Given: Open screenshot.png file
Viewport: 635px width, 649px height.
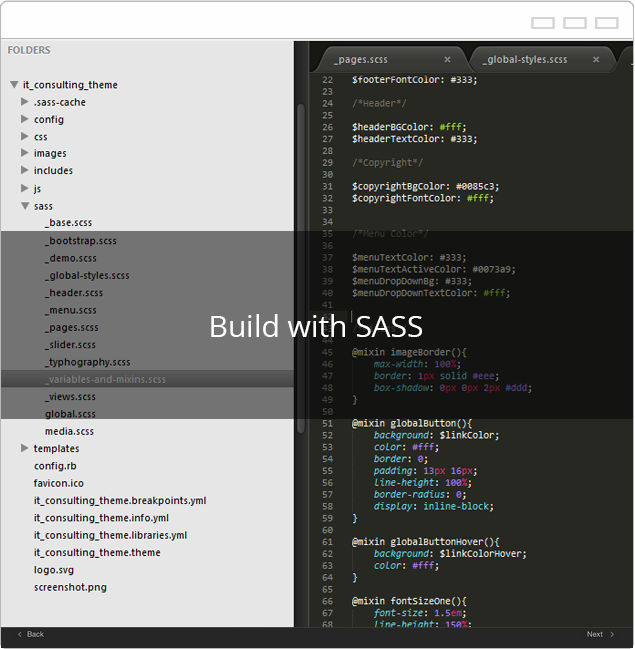Looking at the screenshot, I should point(70,587).
